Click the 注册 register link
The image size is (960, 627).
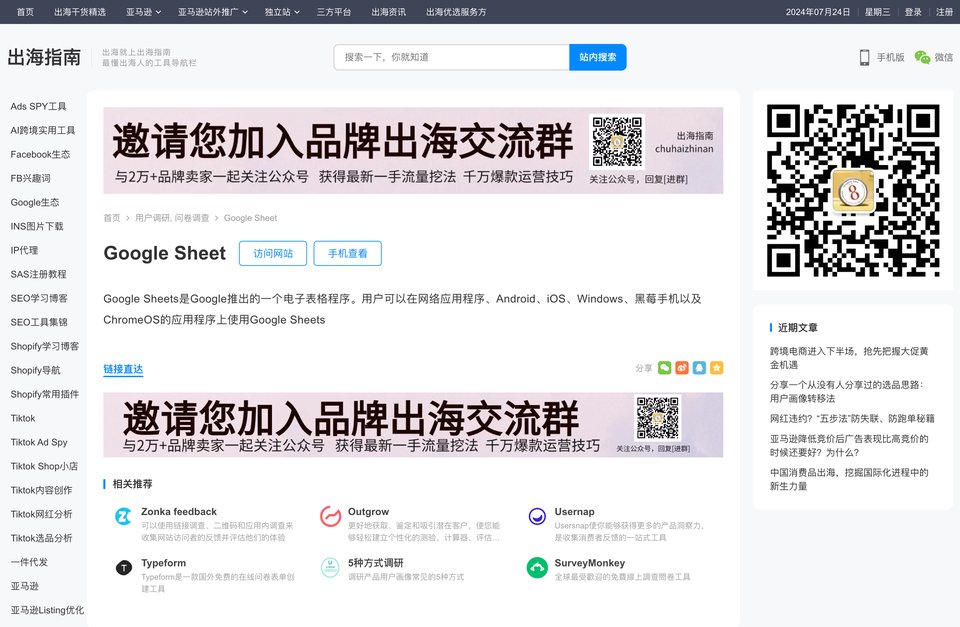(x=944, y=12)
